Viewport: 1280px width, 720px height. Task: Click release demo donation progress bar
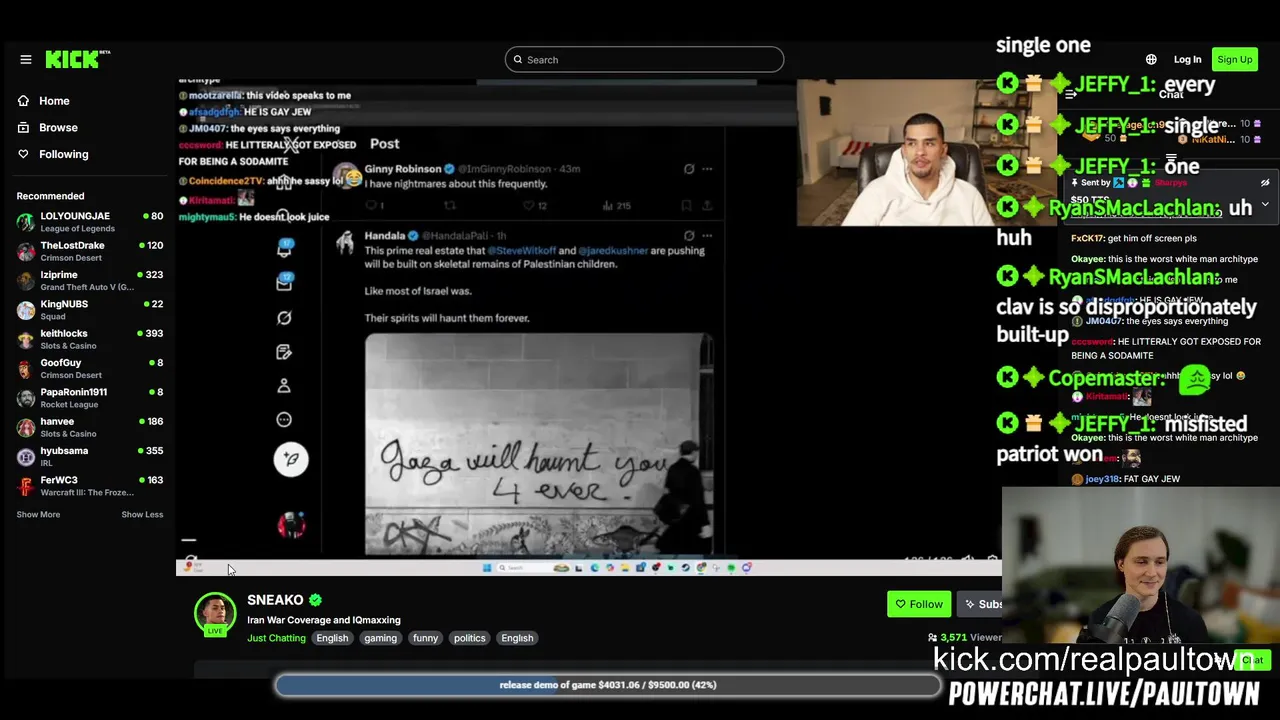pyautogui.click(x=608, y=685)
